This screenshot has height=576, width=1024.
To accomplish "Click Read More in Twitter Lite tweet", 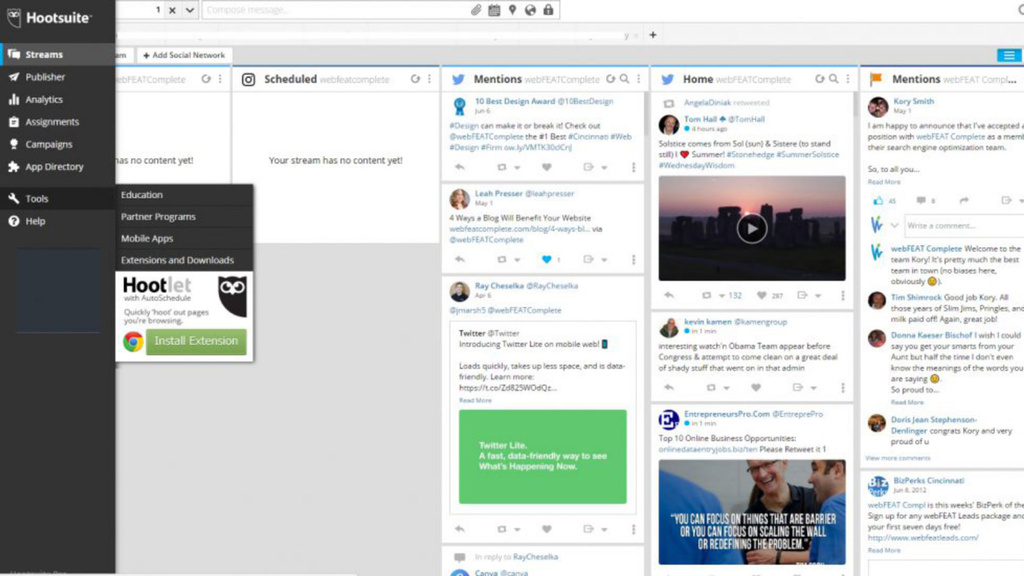I will tap(475, 400).
